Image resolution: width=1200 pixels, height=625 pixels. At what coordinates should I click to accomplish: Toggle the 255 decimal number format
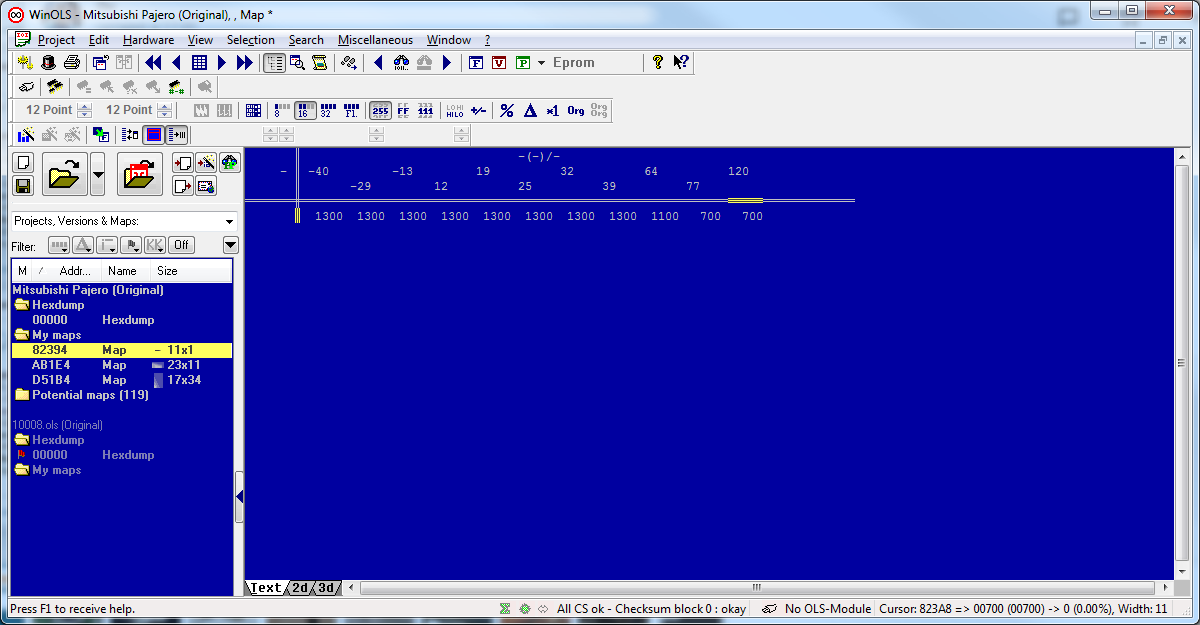point(380,111)
